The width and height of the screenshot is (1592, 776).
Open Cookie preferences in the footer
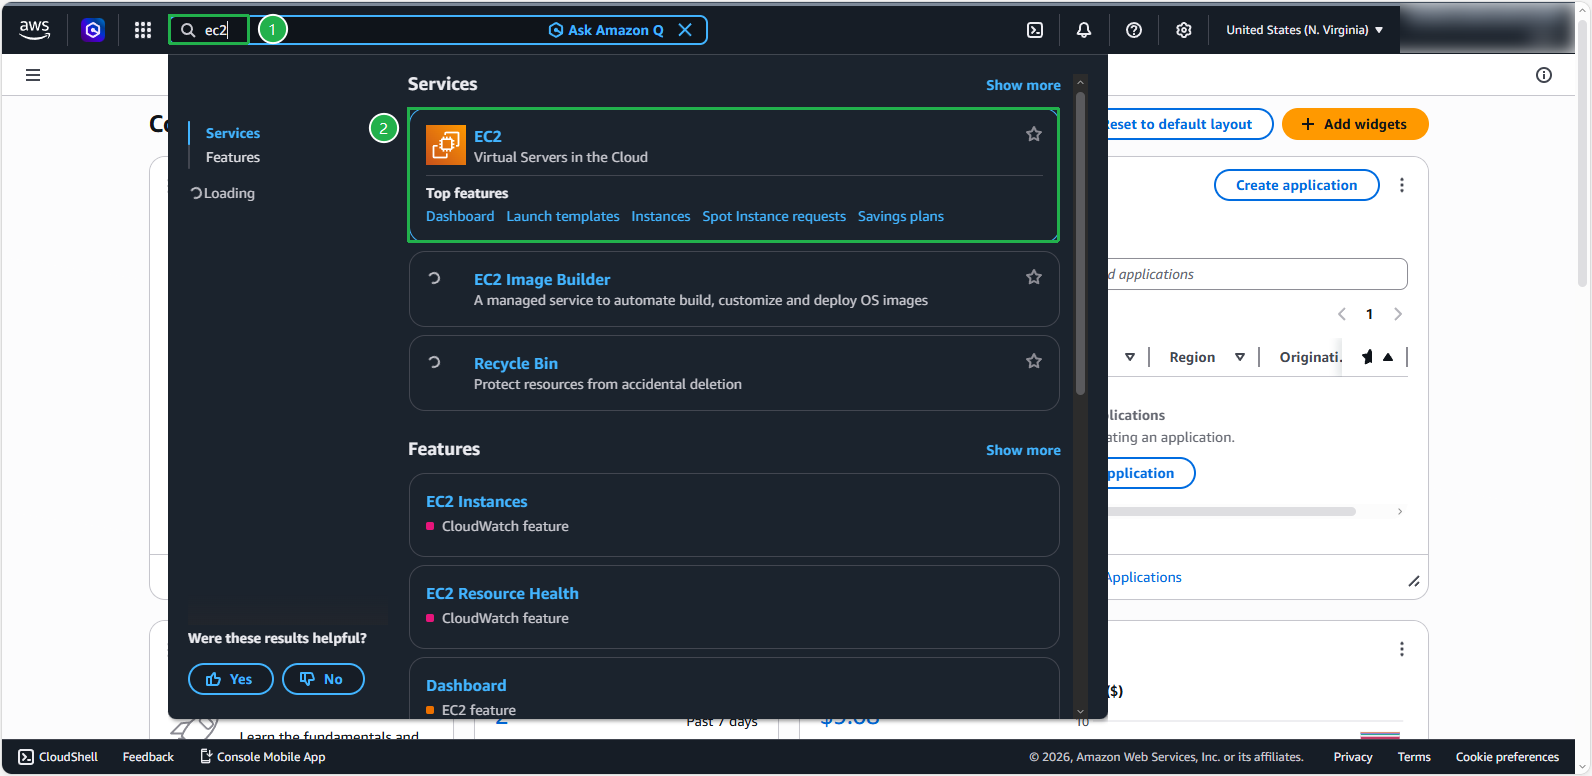click(x=1507, y=757)
